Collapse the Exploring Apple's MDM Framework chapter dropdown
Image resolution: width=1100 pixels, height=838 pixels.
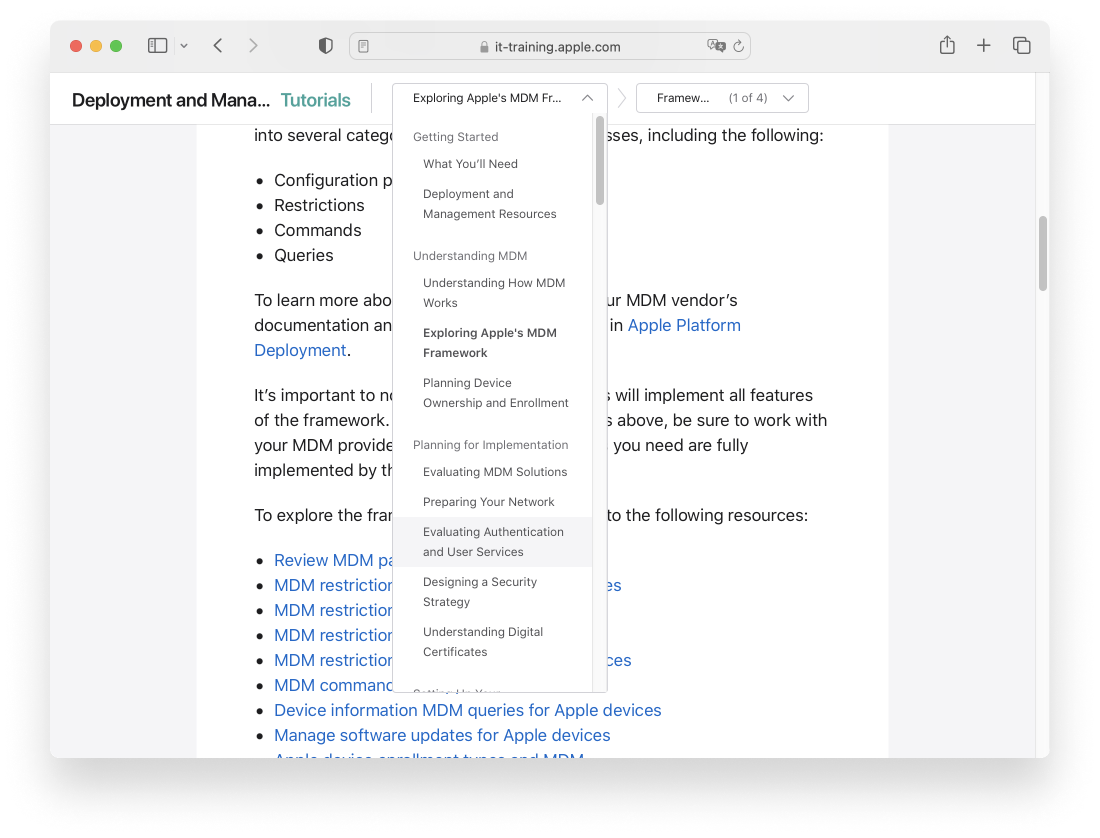click(586, 97)
